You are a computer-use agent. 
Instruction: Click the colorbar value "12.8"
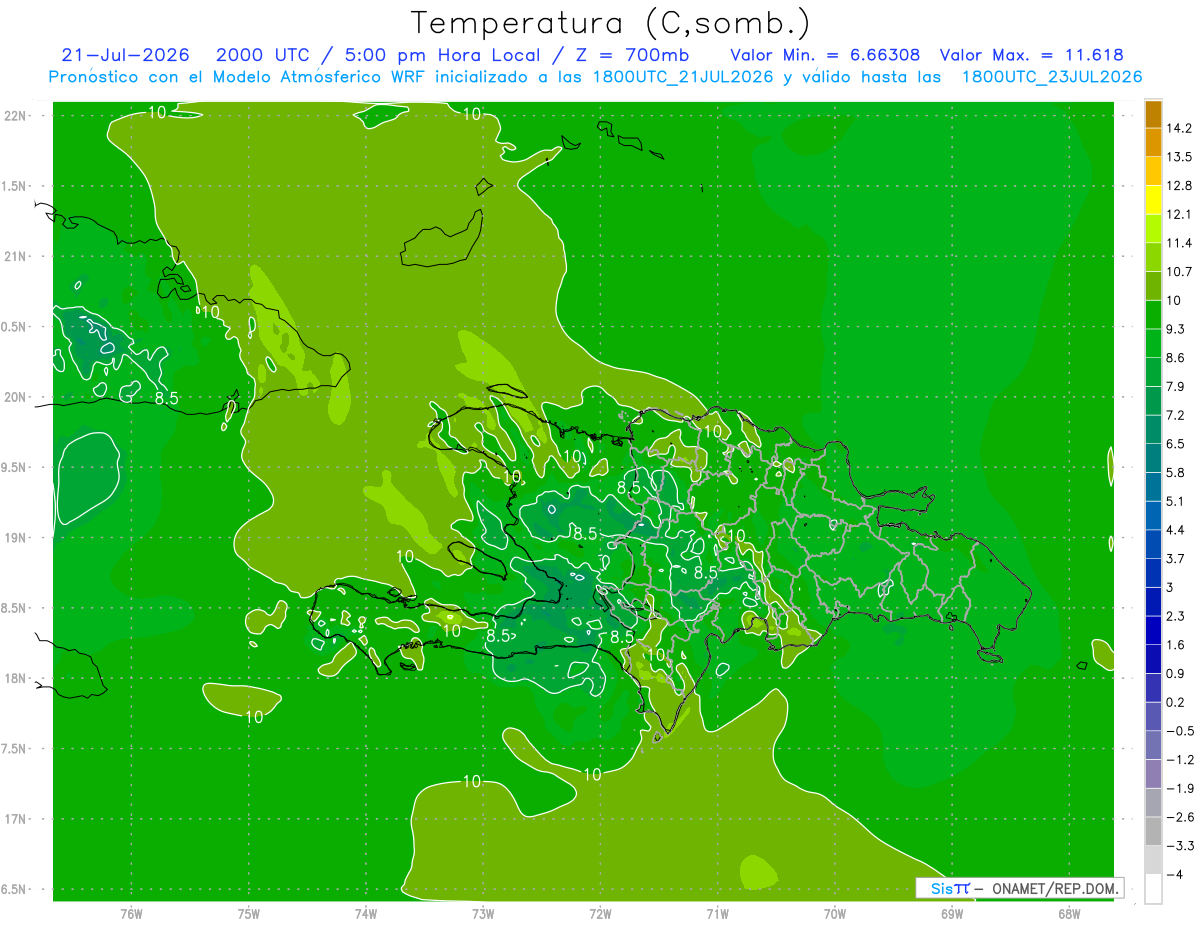point(1180,186)
